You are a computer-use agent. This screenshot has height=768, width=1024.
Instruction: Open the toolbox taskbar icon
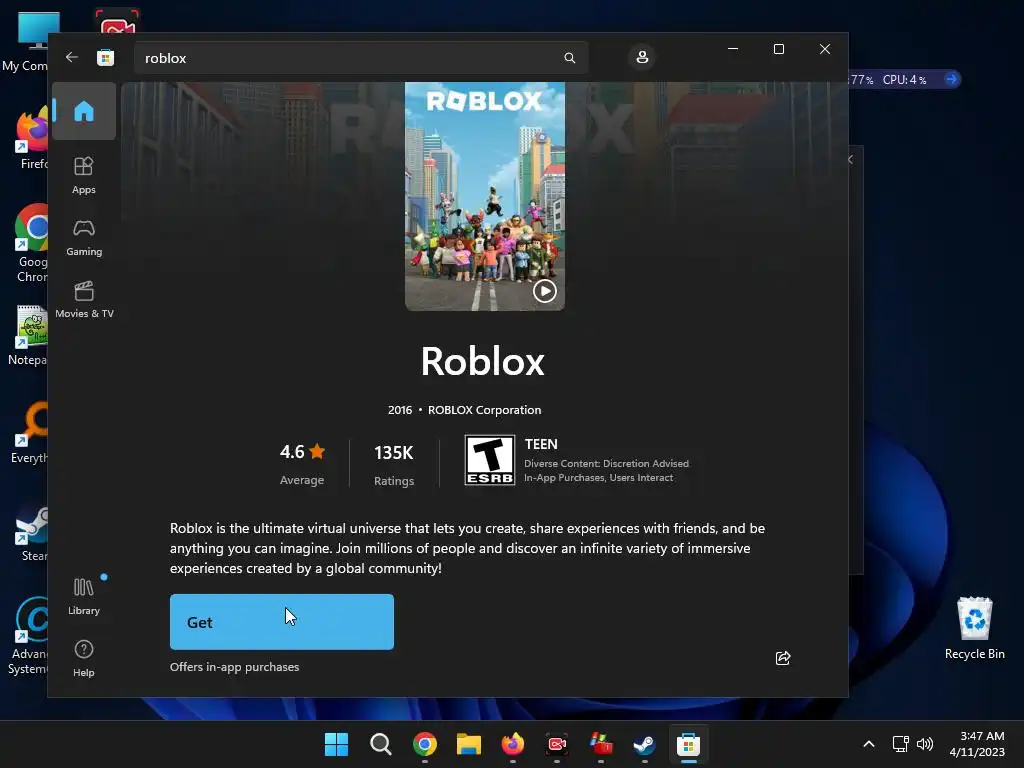[x=601, y=744]
